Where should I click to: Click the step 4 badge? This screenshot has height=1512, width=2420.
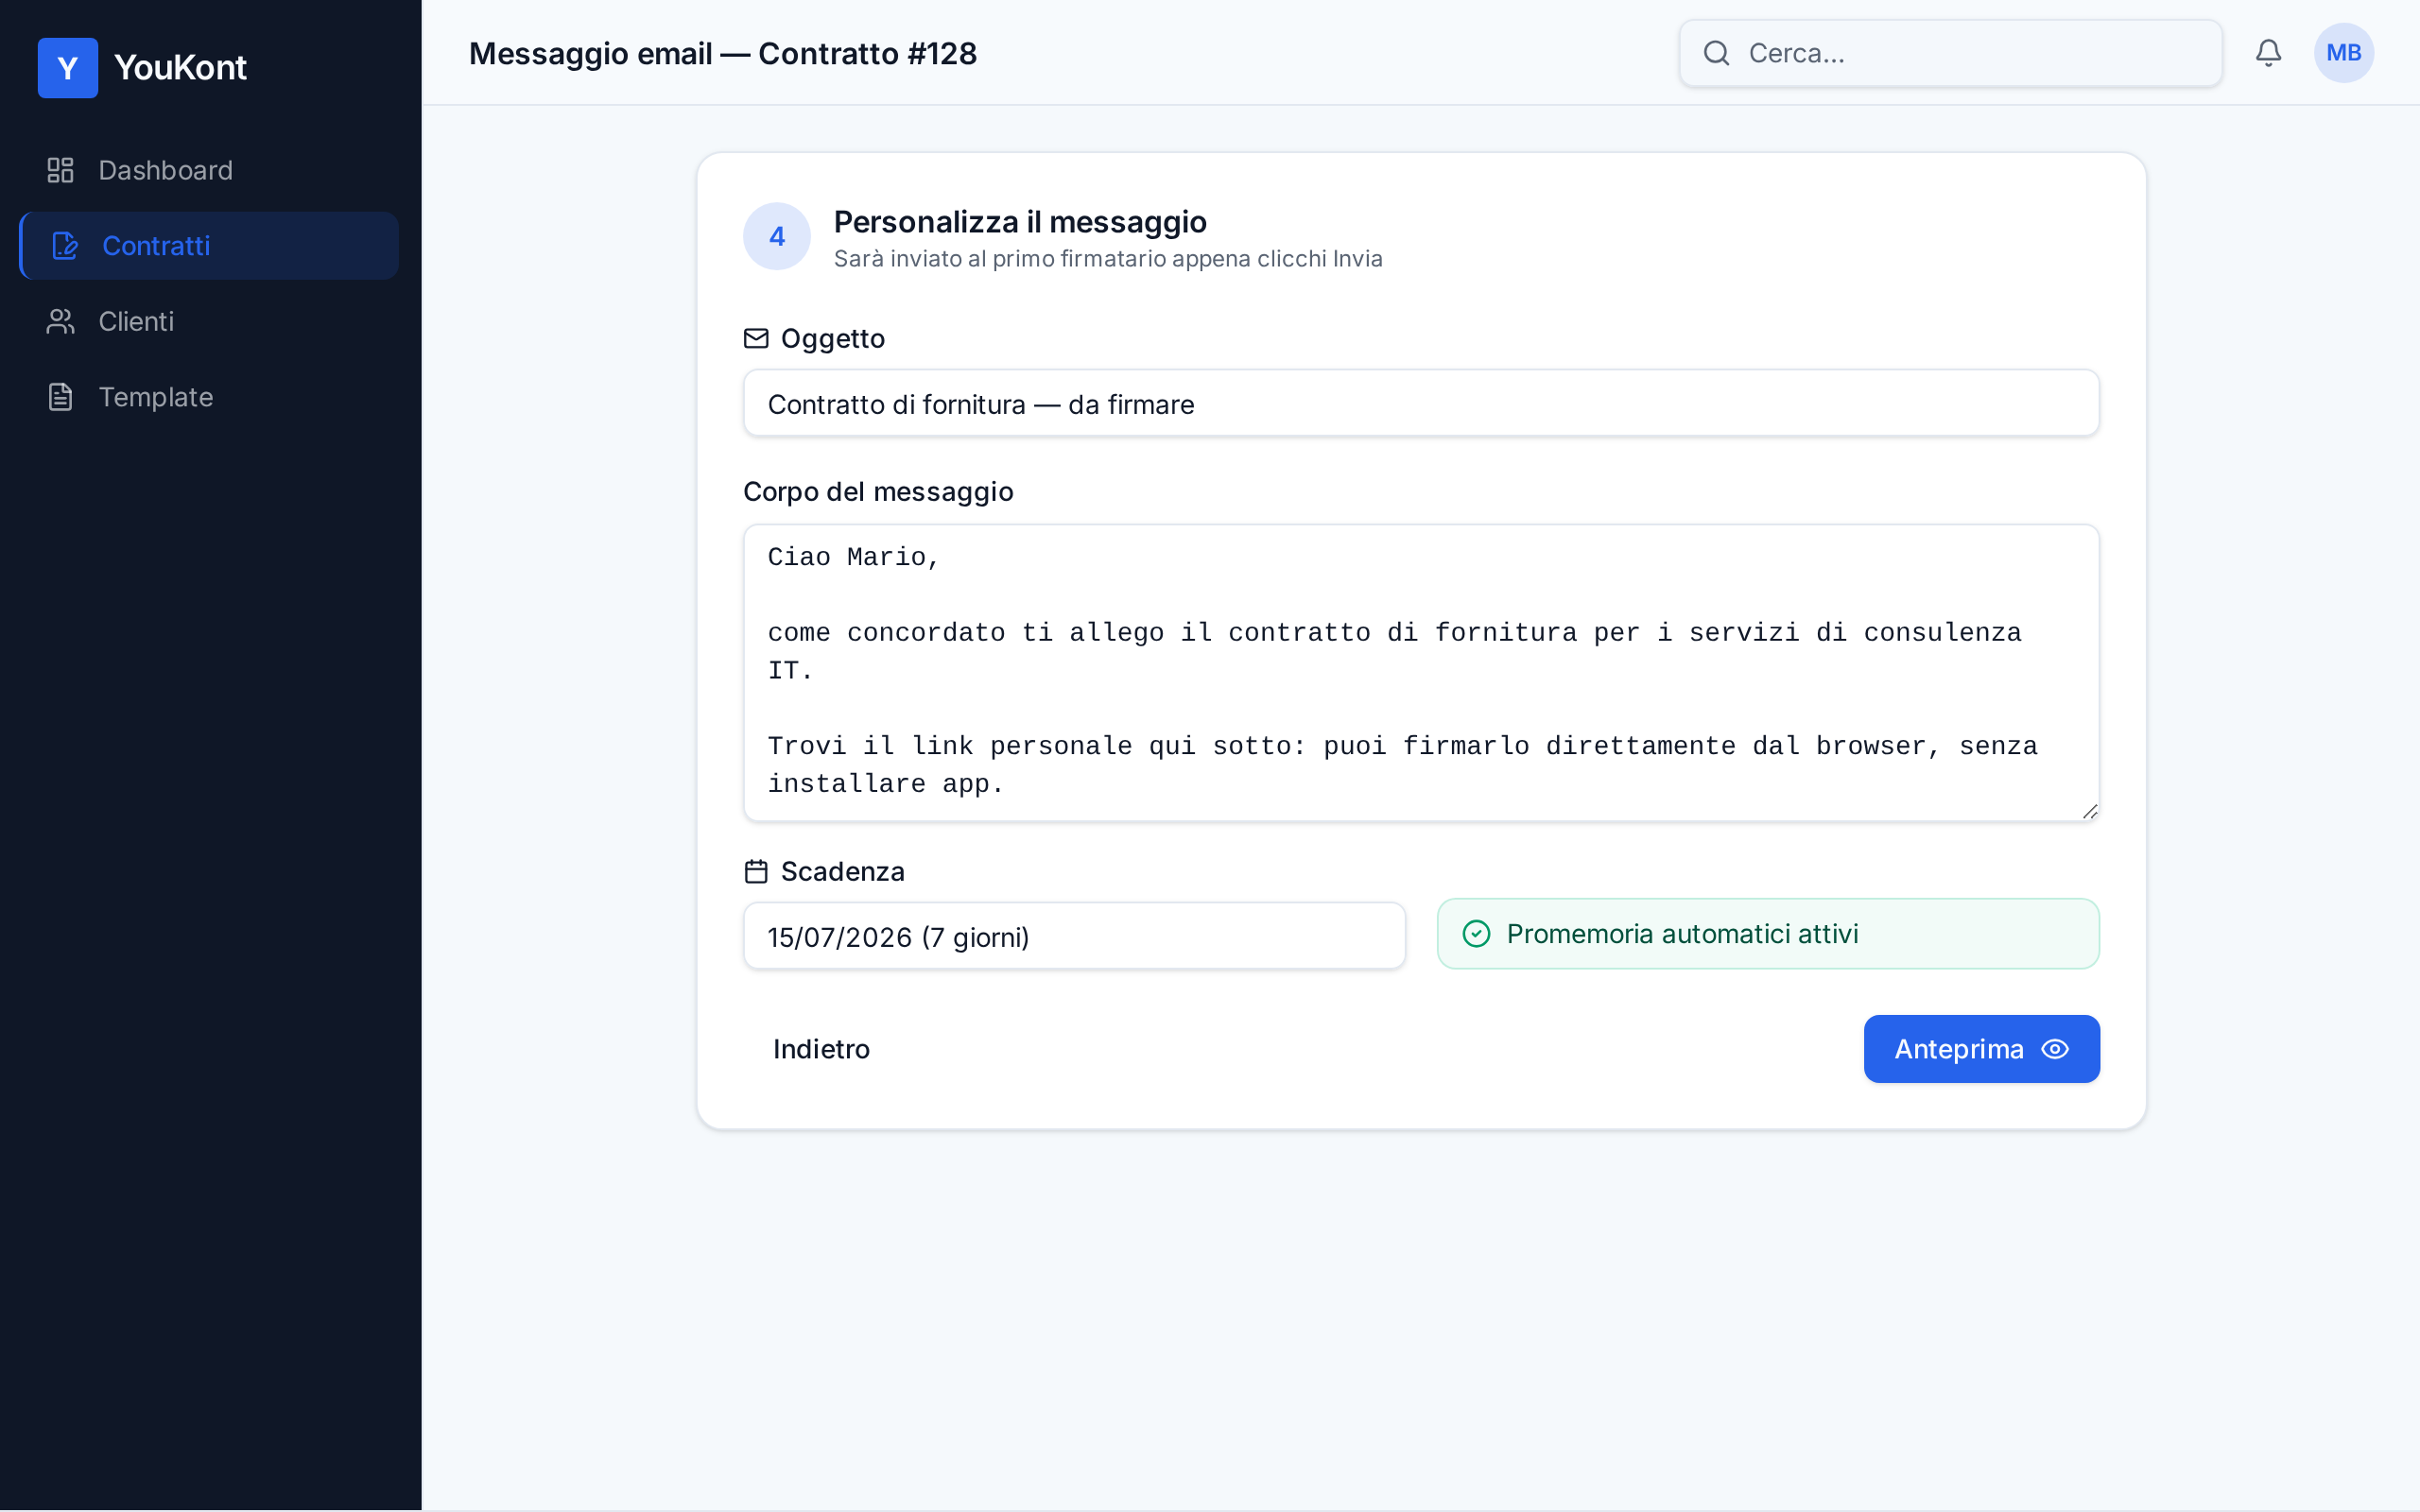(x=777, y=237)
